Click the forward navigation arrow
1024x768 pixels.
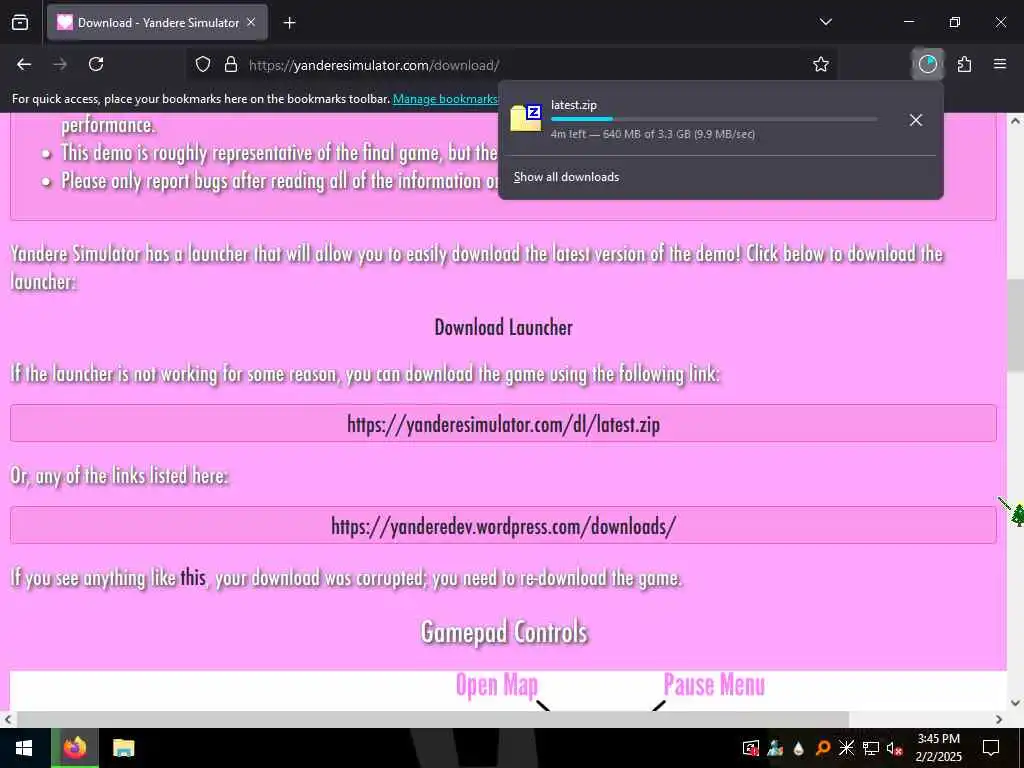(x=60, y=64)
